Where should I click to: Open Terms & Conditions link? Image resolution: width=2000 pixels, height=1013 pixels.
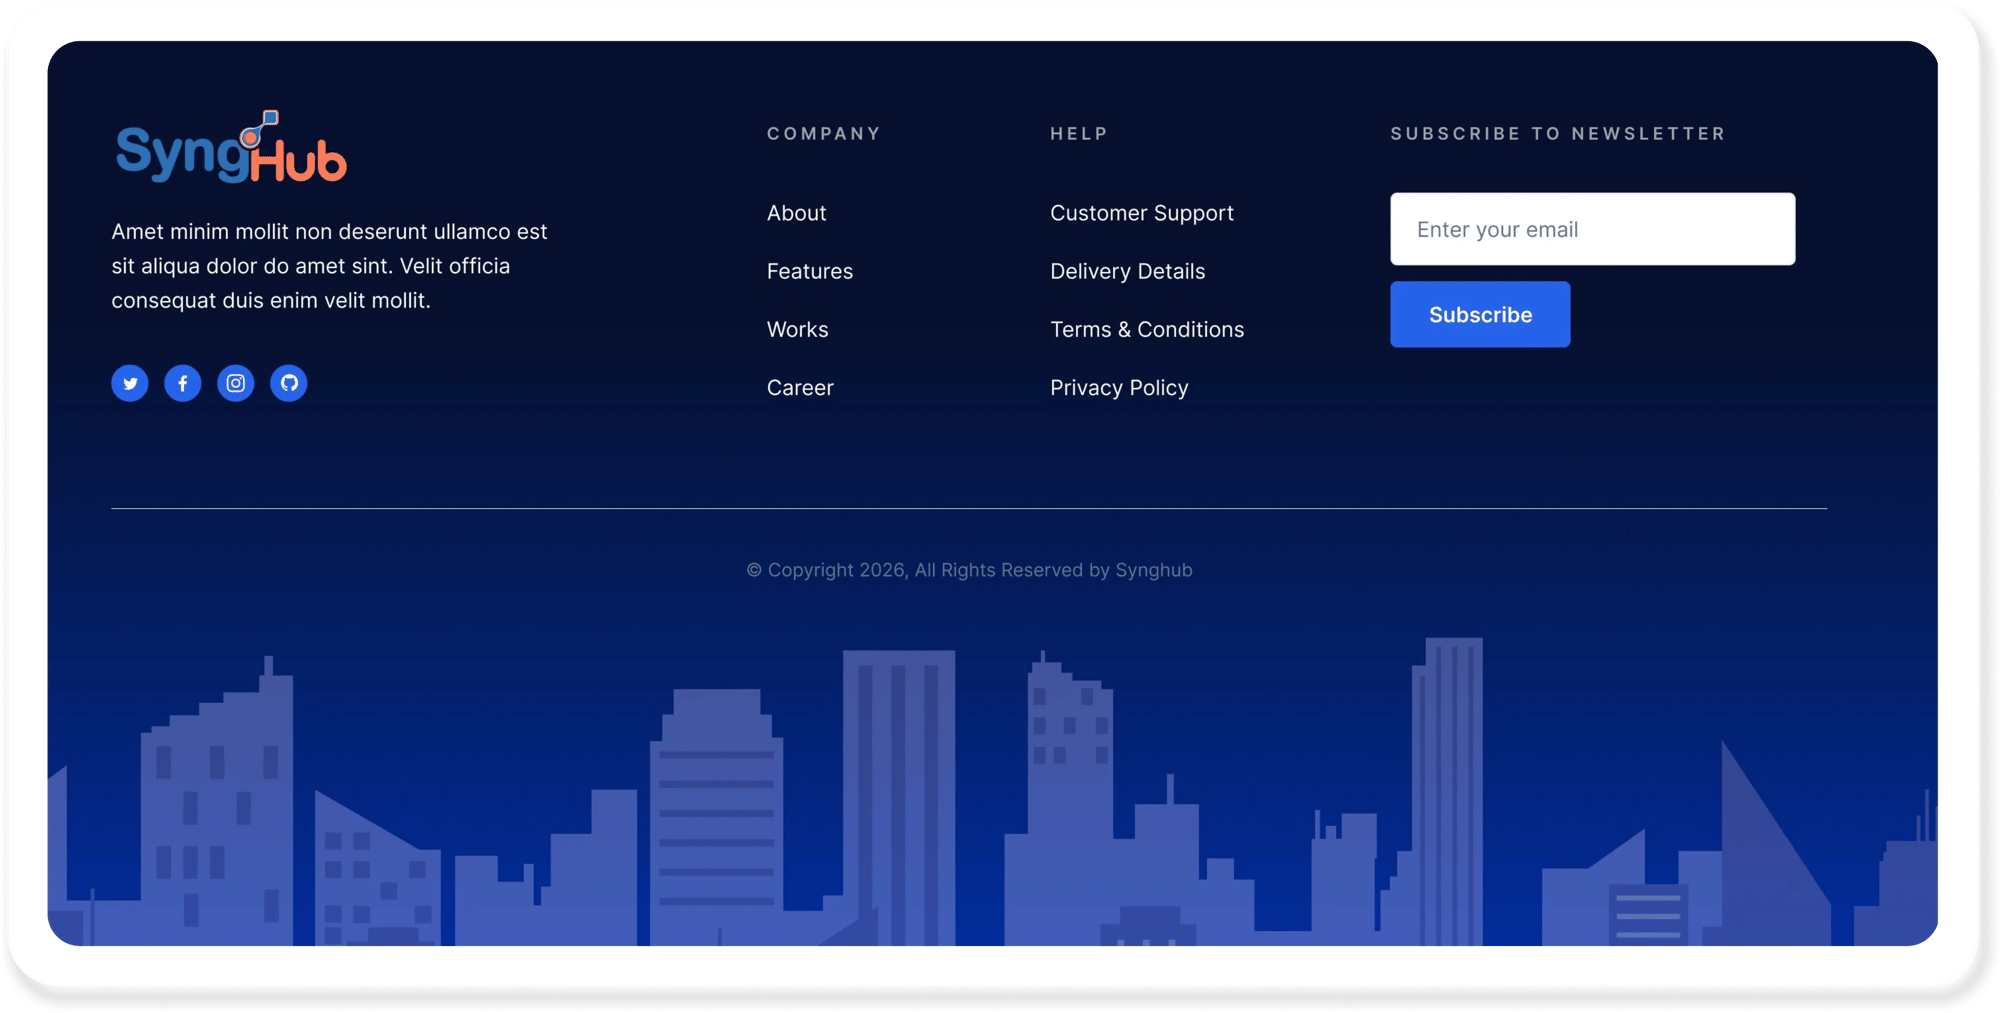click(x=1147, y=329)
